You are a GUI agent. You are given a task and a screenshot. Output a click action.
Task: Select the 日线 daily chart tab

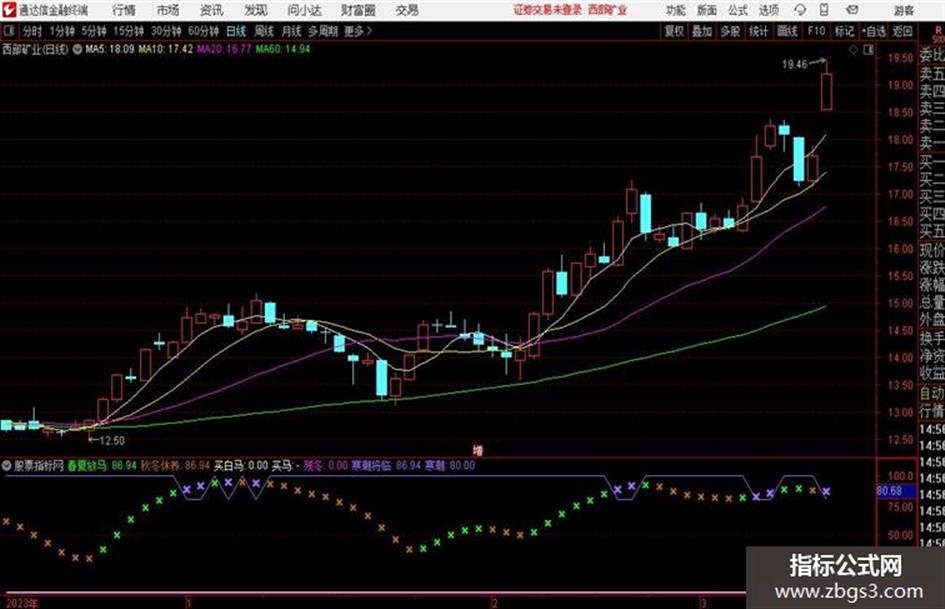click(236, 31)
